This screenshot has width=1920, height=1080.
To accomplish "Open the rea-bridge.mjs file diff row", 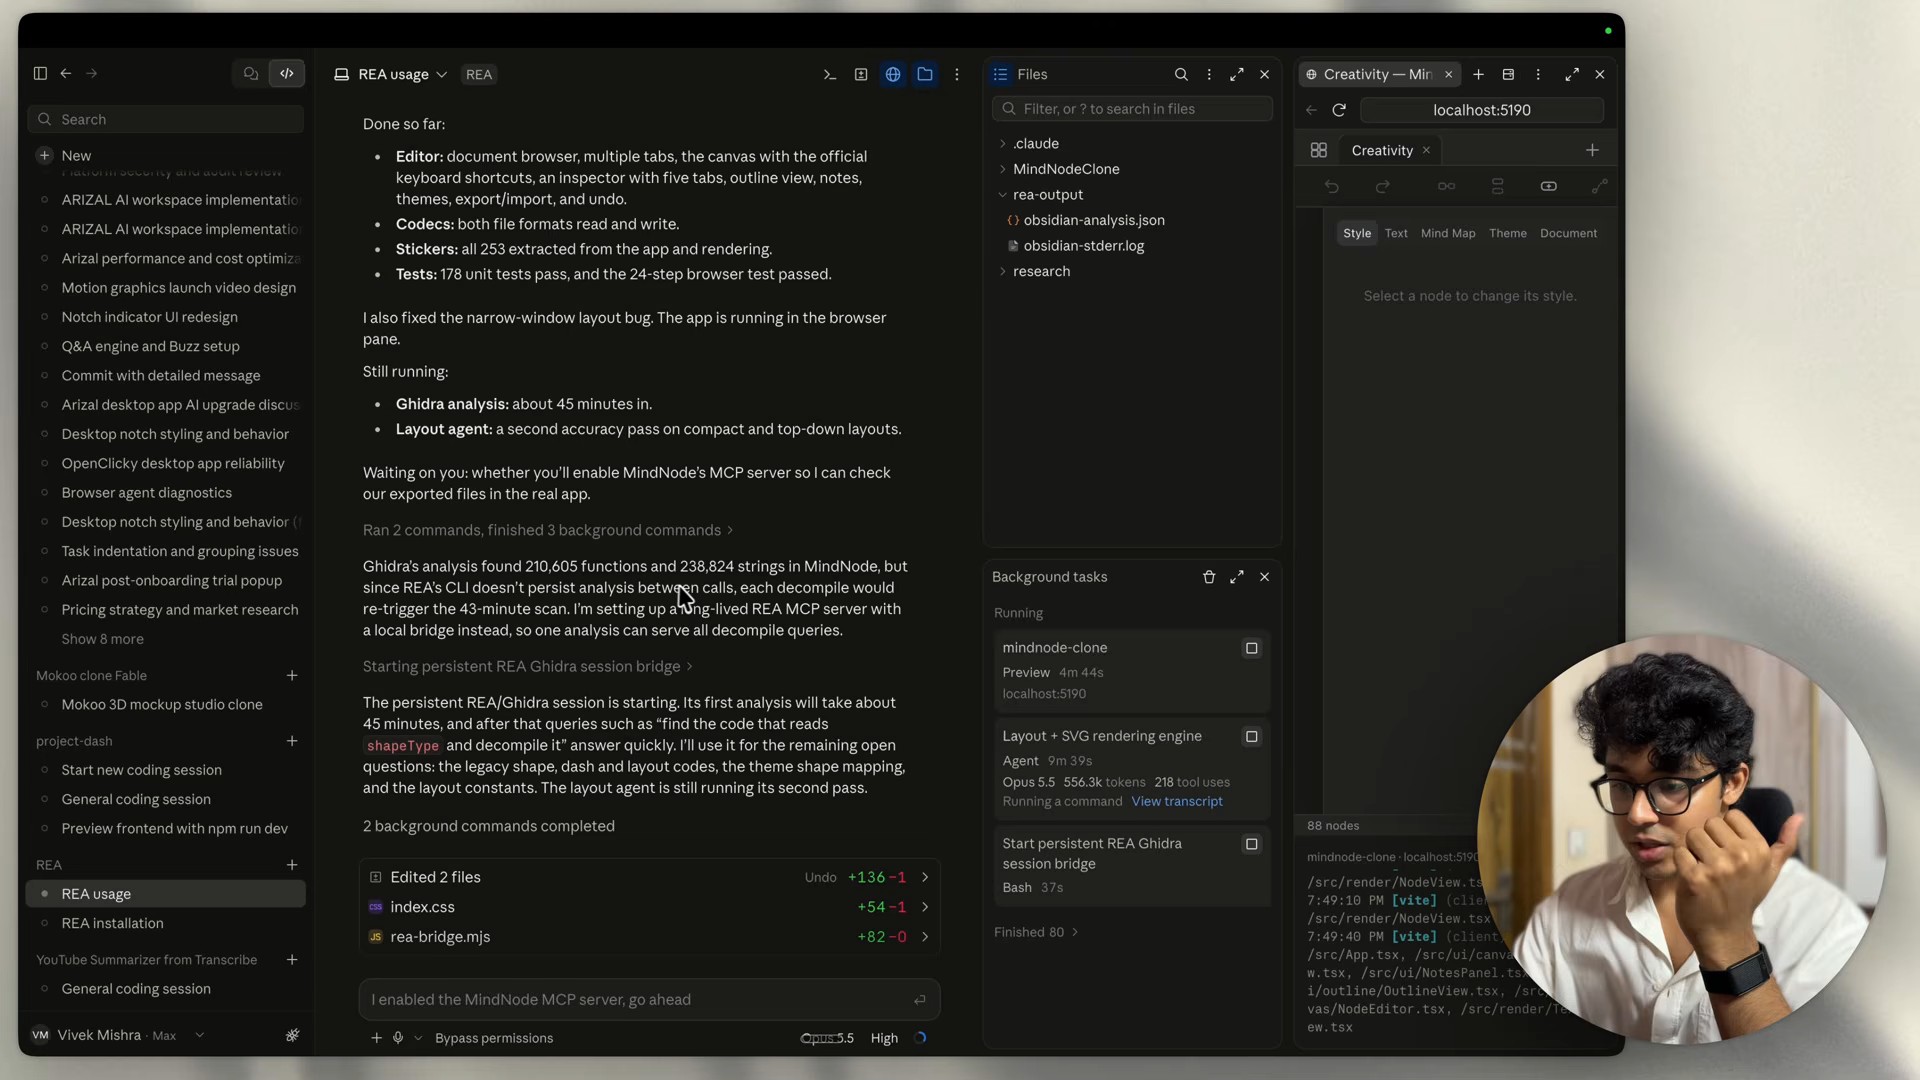I will coord(649,937).
